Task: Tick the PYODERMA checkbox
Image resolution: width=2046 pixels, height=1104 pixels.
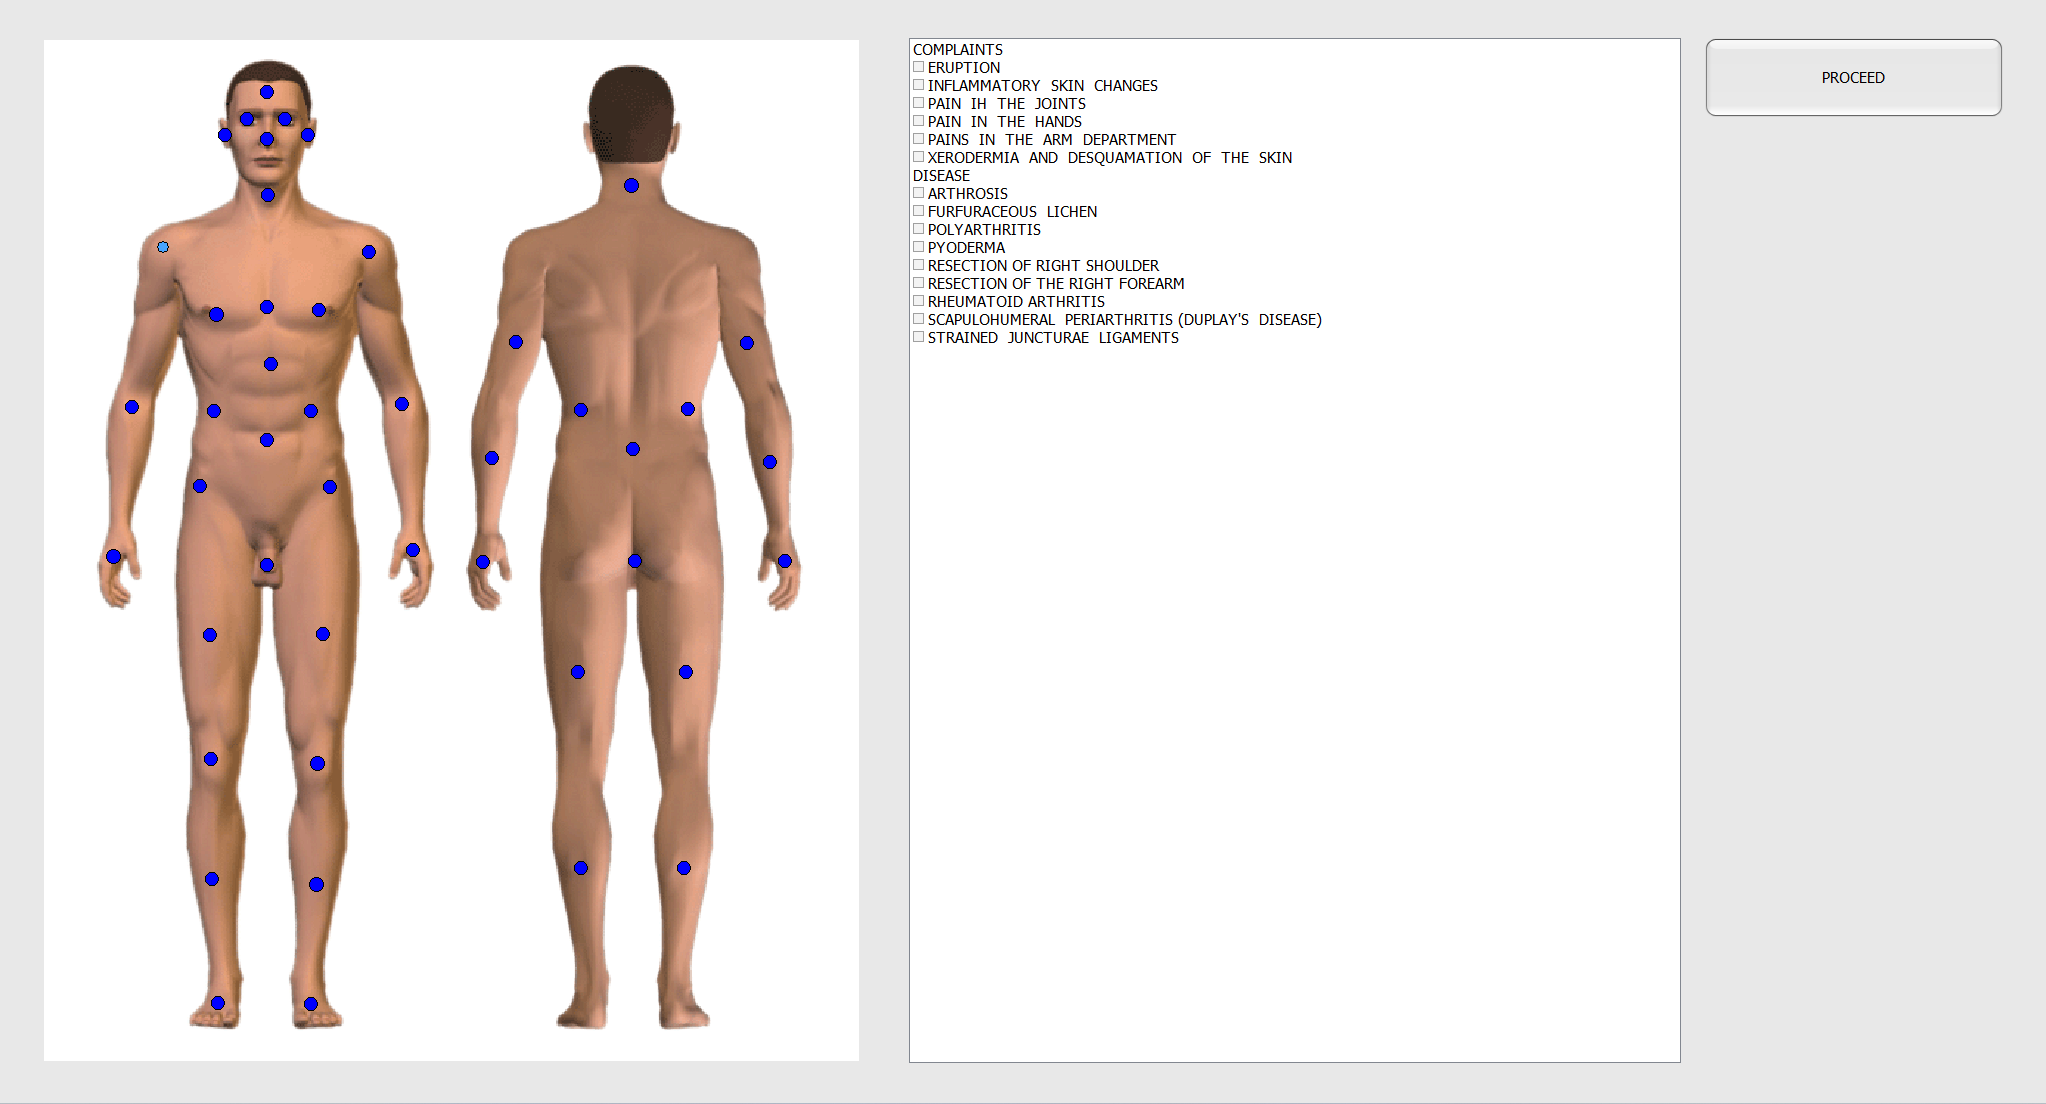Action: pyautogui.click(x=918, y=247)
